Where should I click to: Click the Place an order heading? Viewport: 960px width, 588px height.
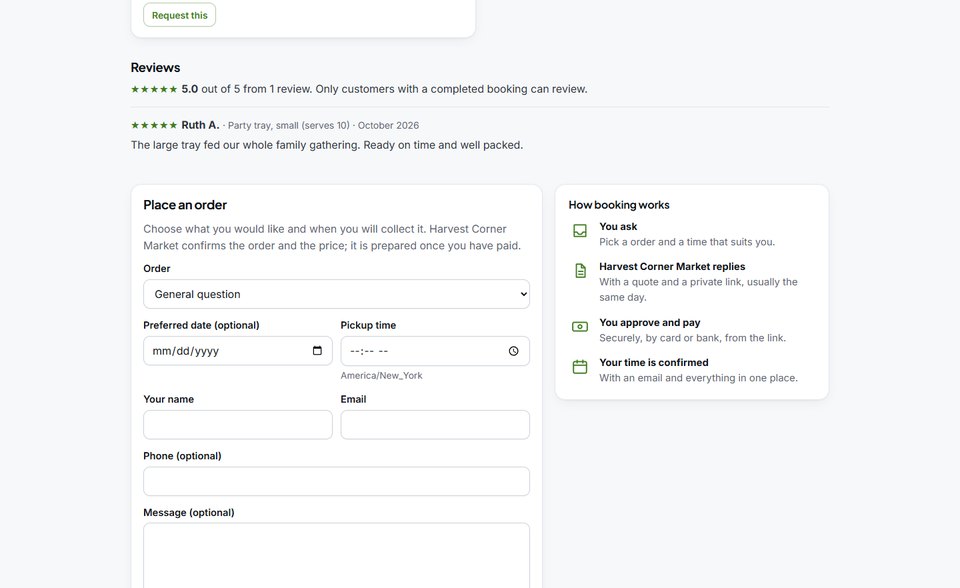click(185, 205)
